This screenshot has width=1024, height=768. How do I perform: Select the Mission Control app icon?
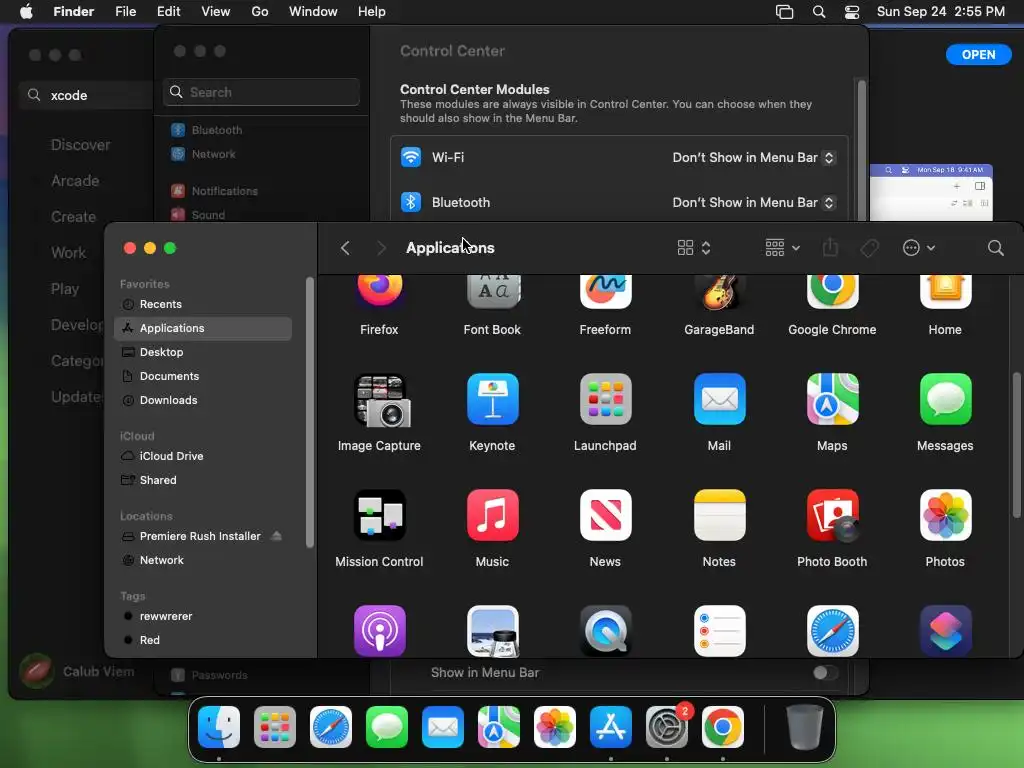pos(379,515)
